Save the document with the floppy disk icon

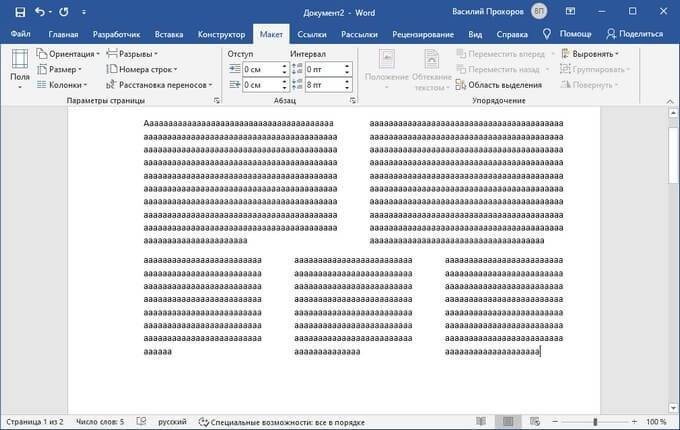point(20,12)
